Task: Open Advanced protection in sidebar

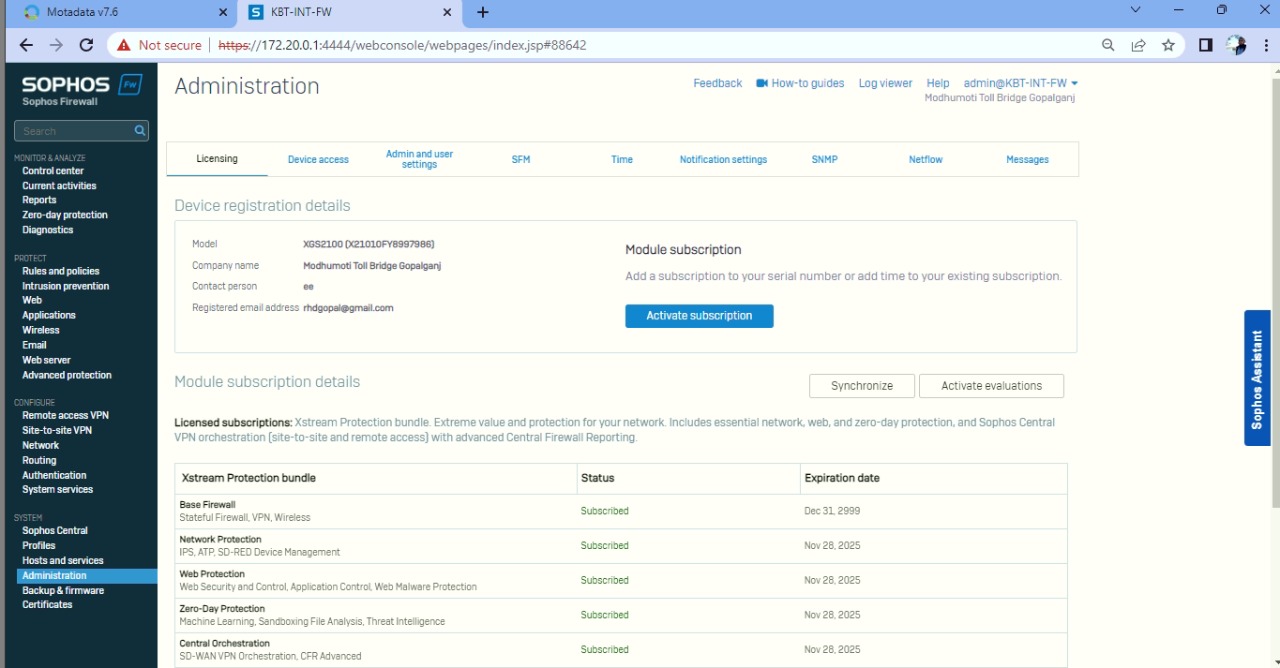Action: coord(67,375)
